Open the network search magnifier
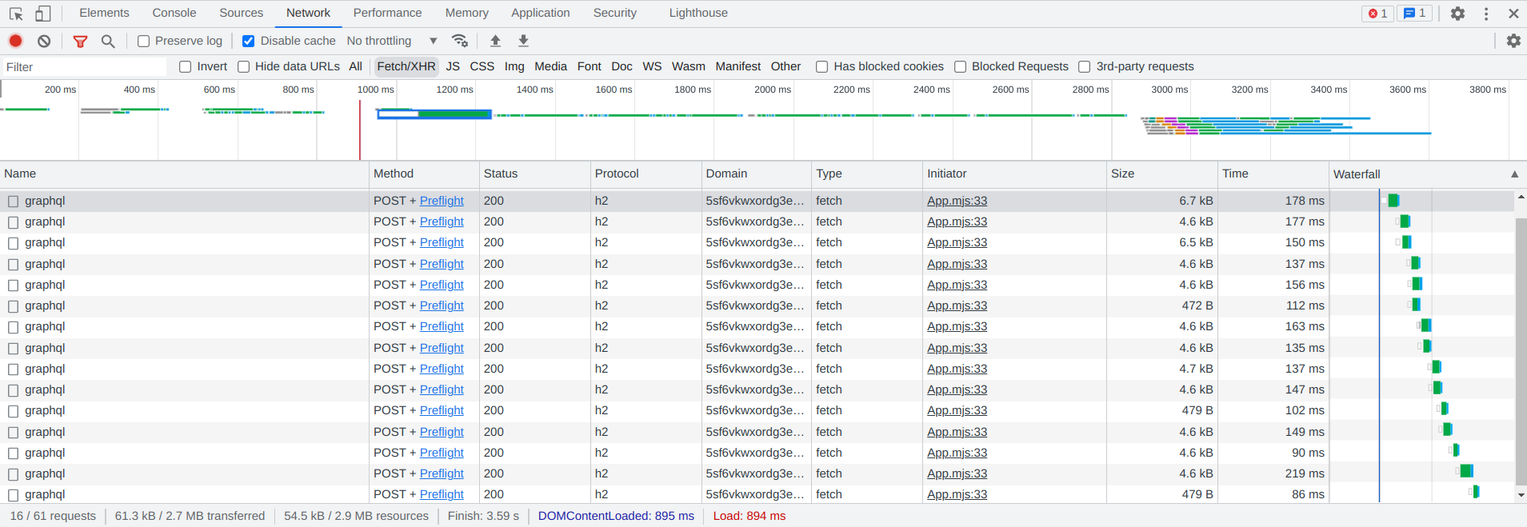 (x=108, y=41)
